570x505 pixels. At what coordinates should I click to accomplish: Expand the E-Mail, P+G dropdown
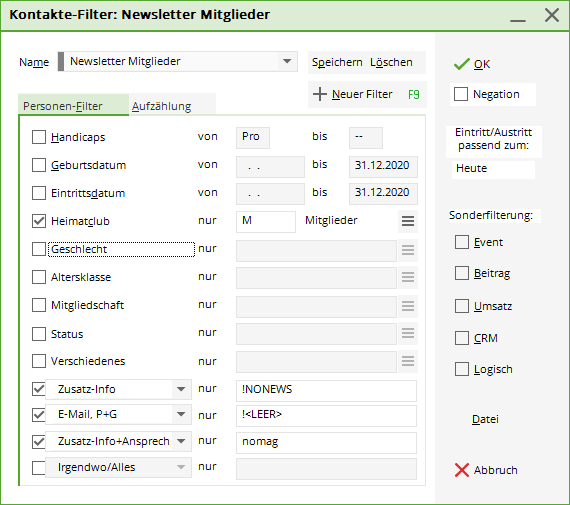[x=181, y=414]
